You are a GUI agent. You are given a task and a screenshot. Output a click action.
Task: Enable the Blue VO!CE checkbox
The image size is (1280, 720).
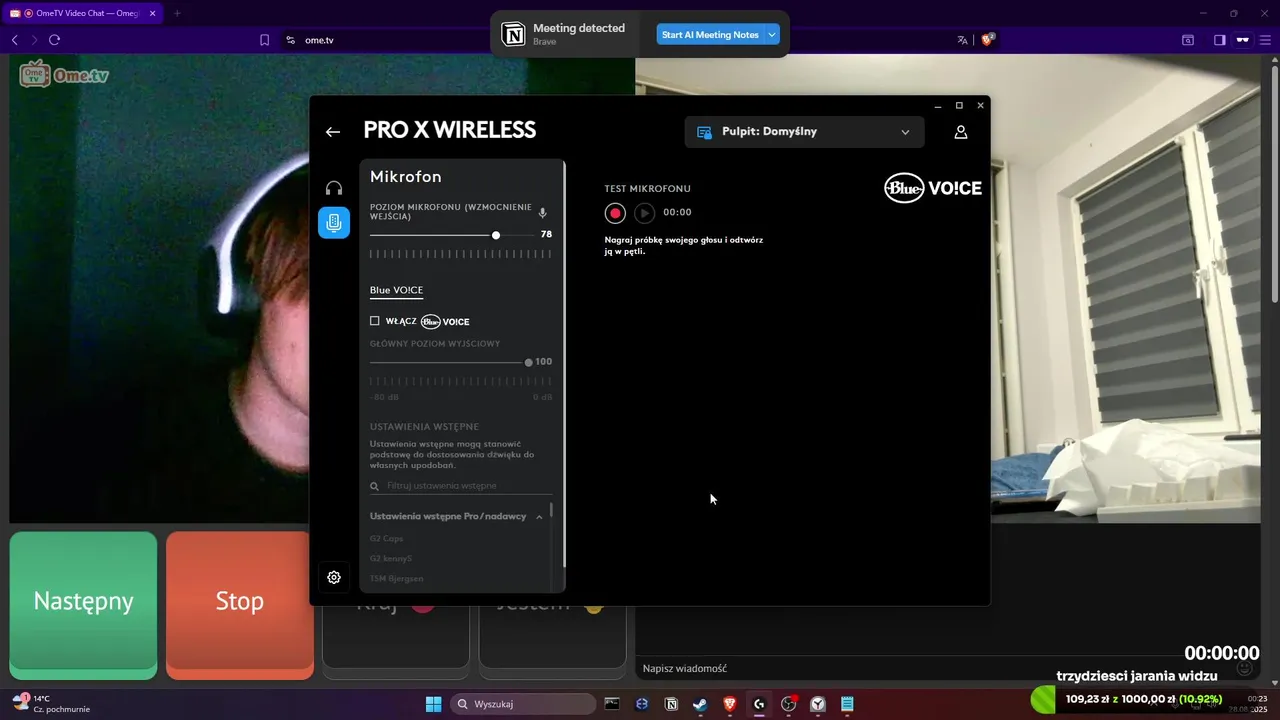pos(375,321)
